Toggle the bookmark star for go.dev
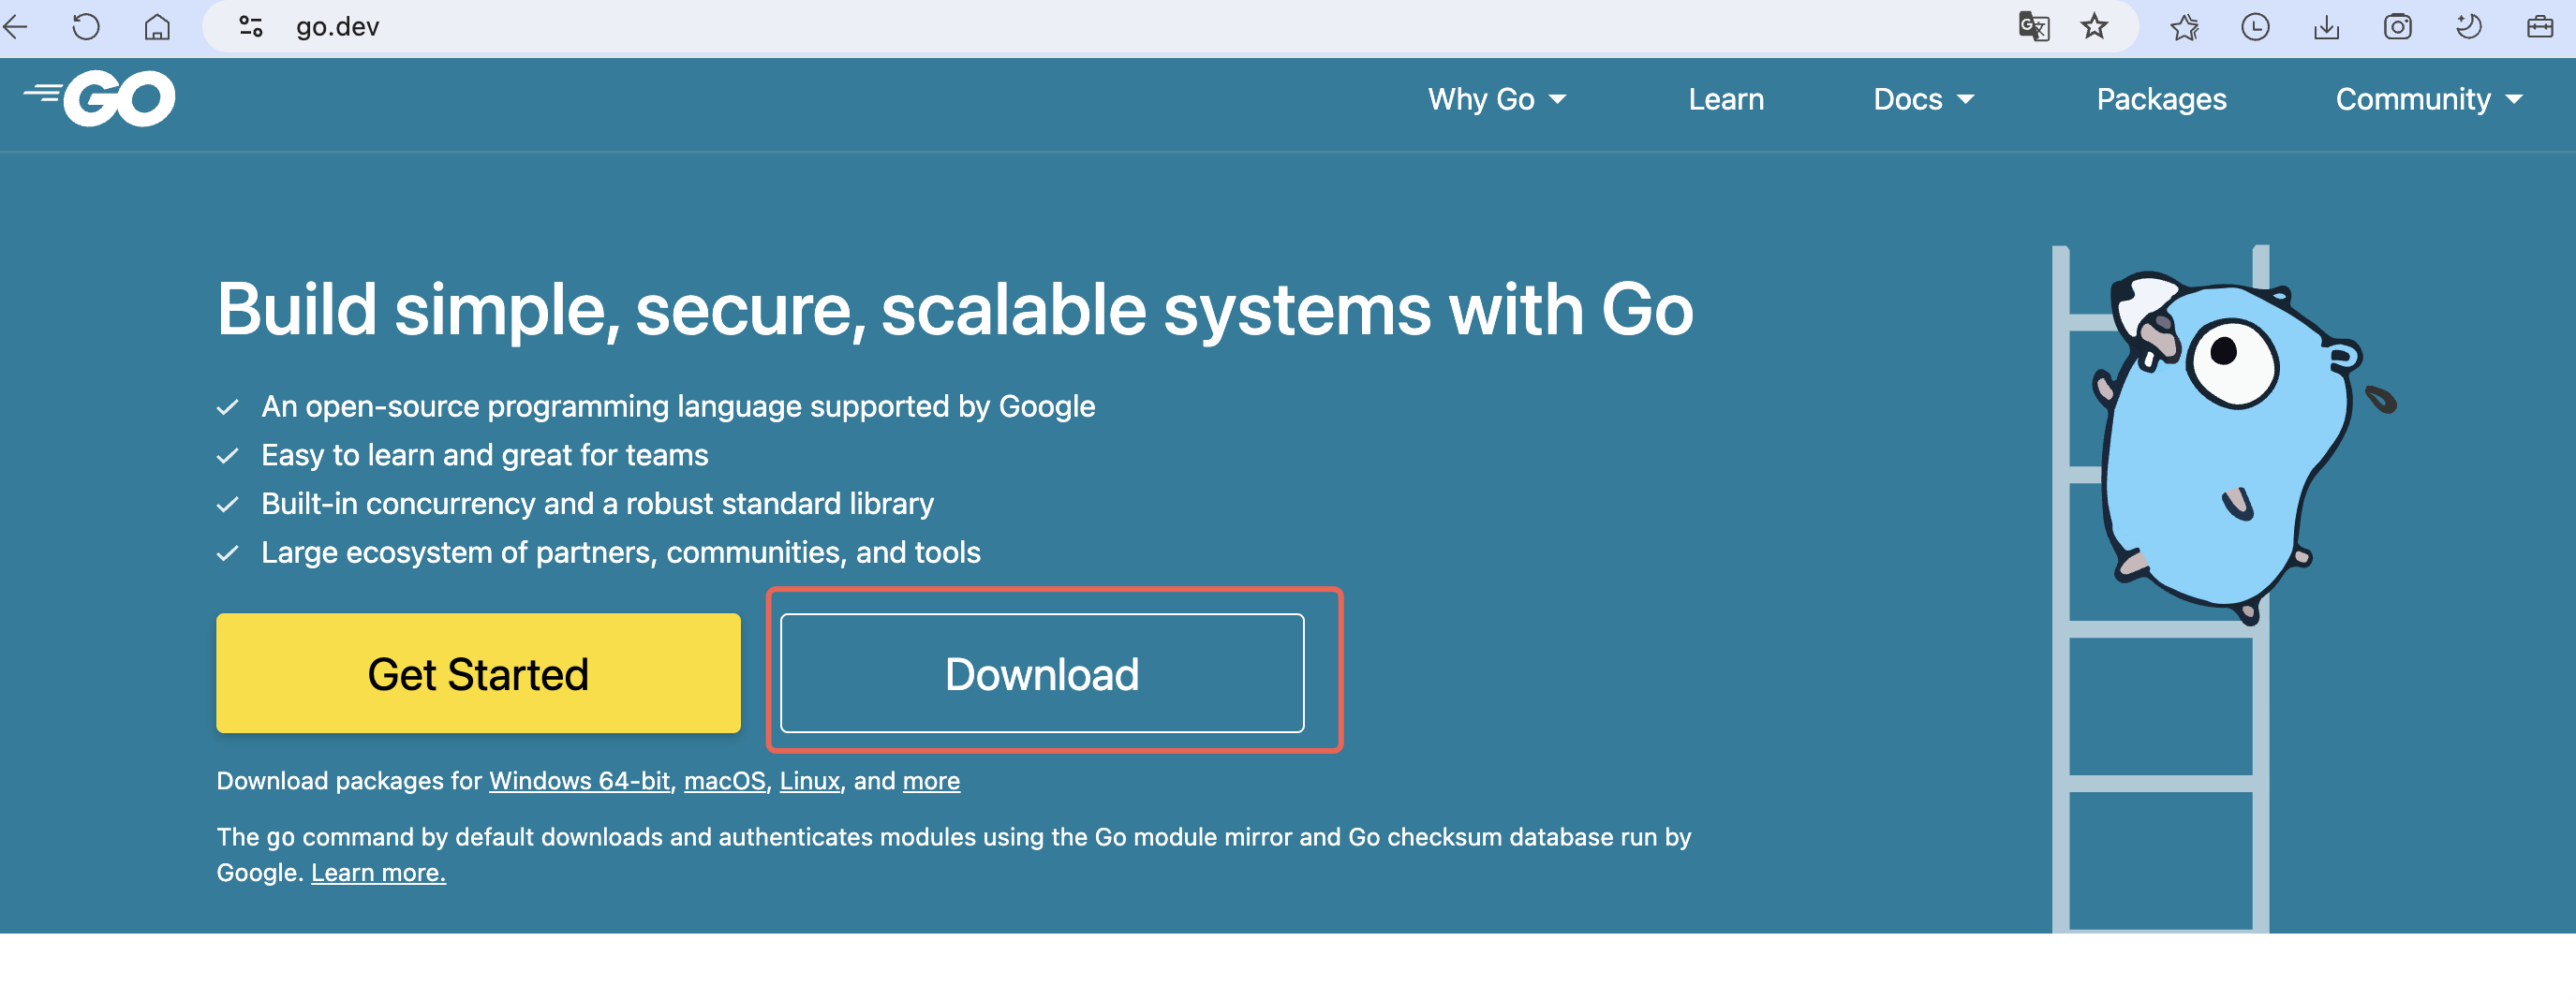The image size is (2576, 1000). [2094, 27]
